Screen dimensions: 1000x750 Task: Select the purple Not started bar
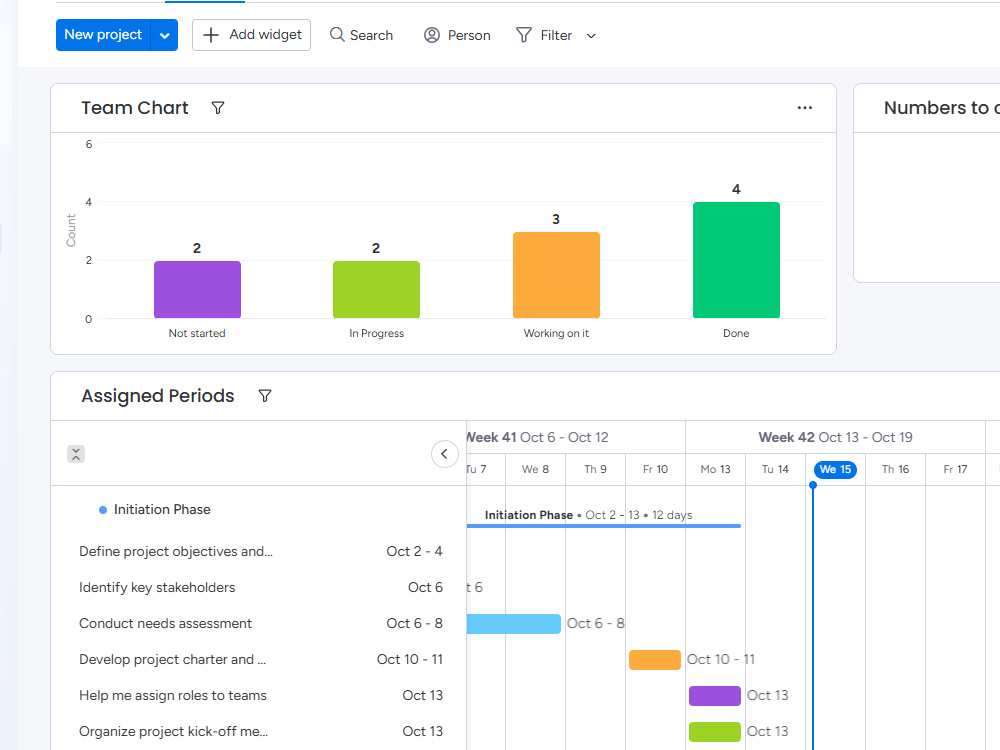coord(197,290)
